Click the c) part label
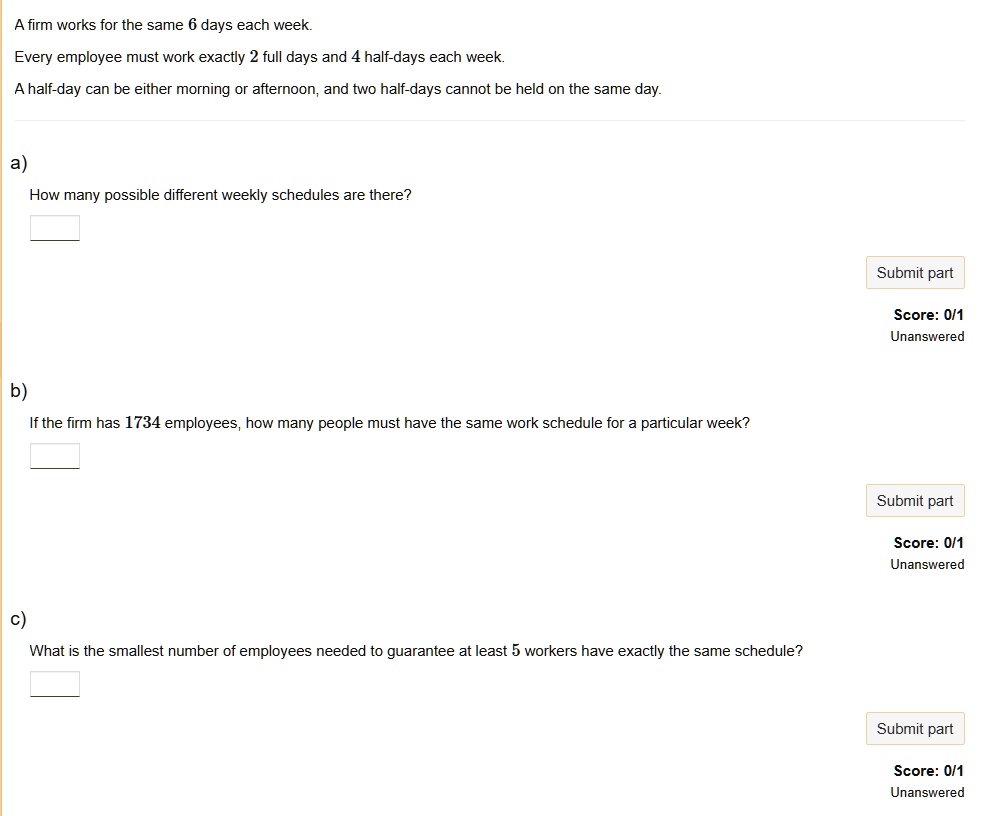The height and width of the screenshot is (816, 981). 19,619
